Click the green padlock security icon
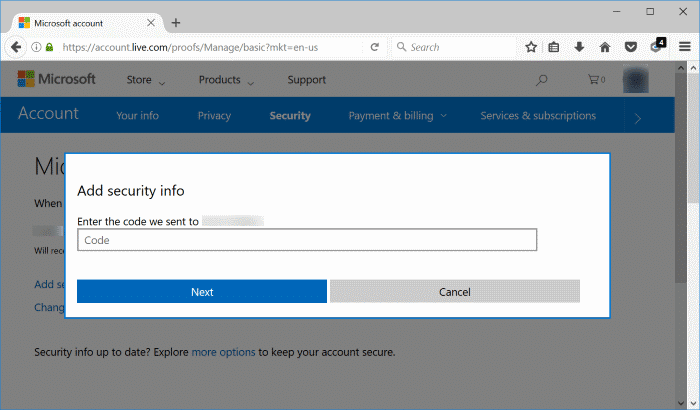 49,47
